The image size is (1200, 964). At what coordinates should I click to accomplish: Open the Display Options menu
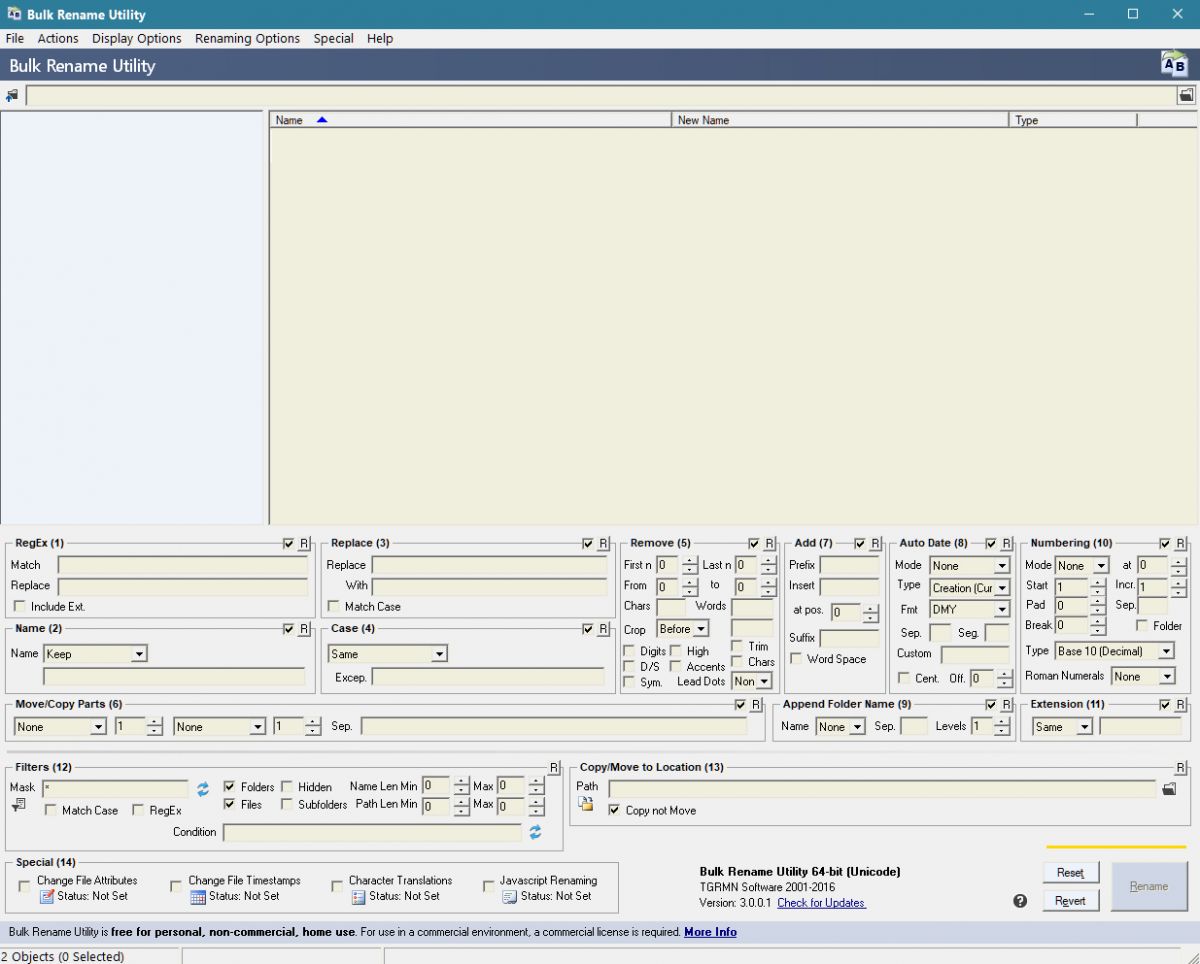tap(137, 38)
